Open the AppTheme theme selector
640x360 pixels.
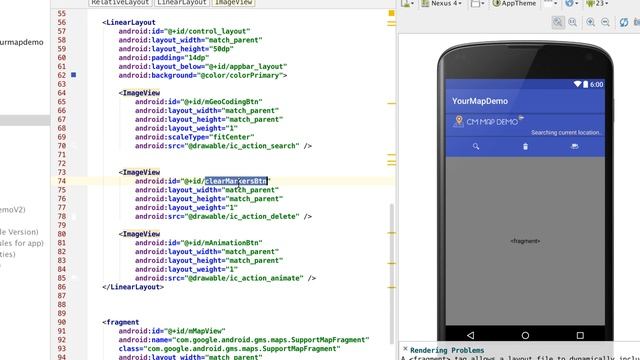(x=514, y=3)
